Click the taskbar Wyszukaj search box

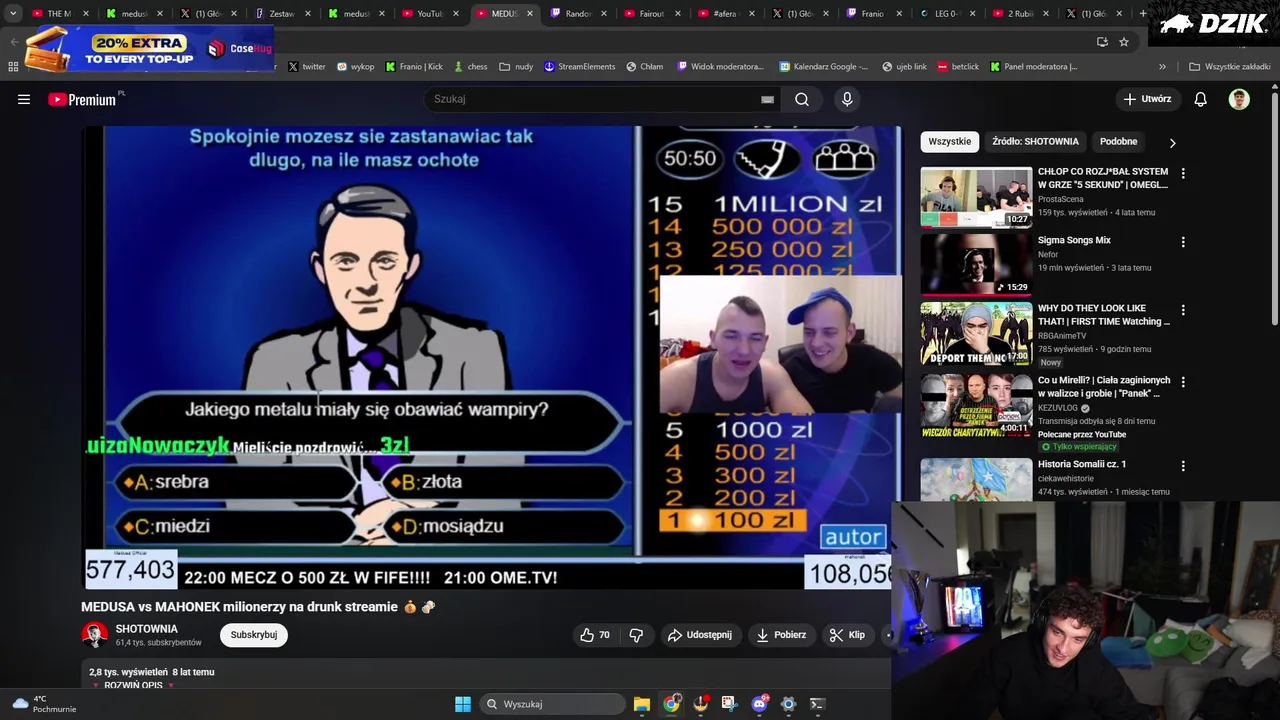pos(552,704)
